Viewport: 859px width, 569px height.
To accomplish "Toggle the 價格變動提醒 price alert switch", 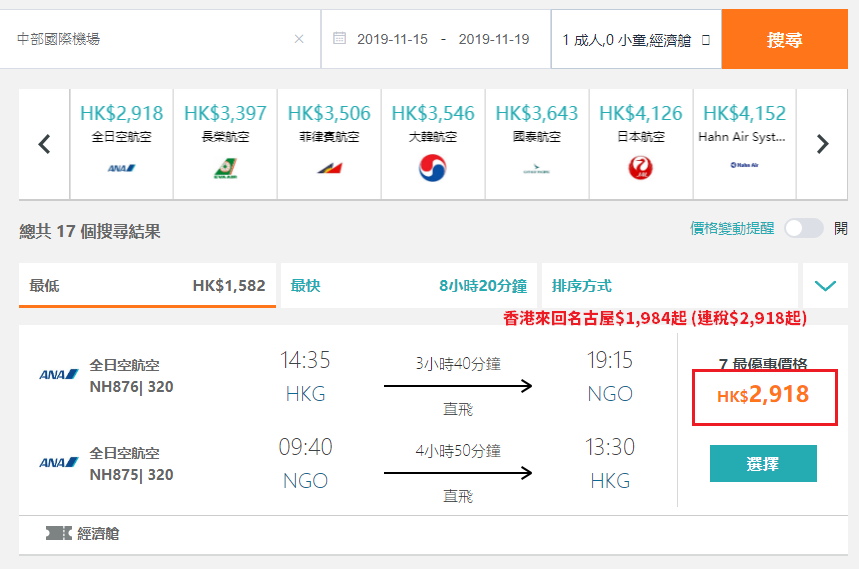I will [803, 228].
